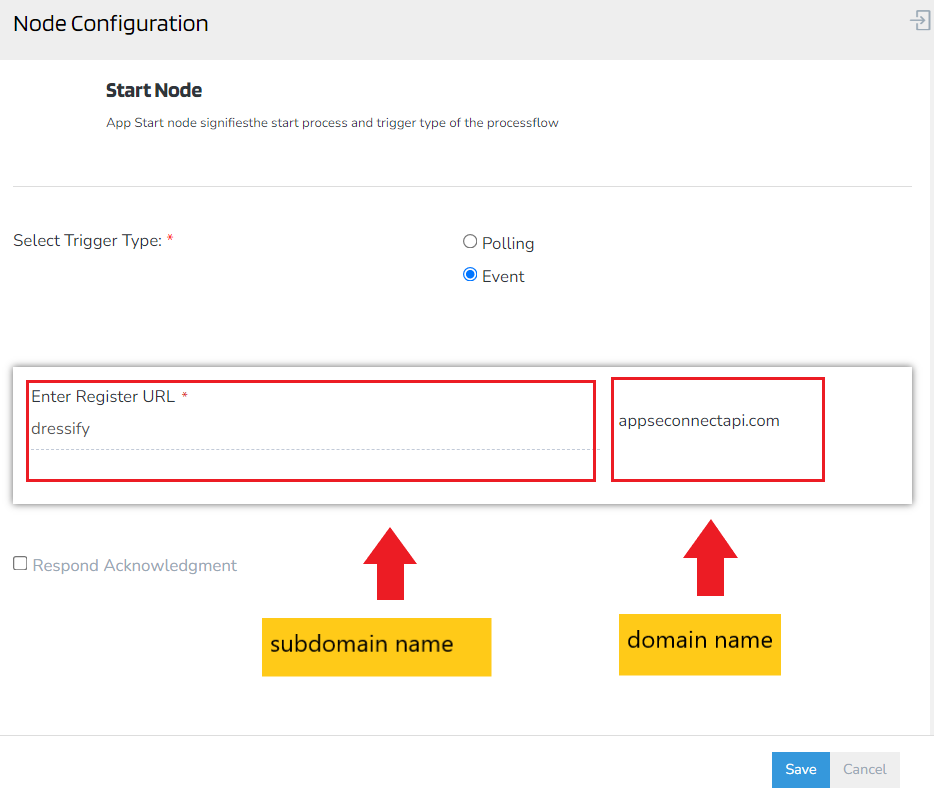Select the Polling radio button
The width and height of the screenshot is (934, 803).
click(470, 242)
